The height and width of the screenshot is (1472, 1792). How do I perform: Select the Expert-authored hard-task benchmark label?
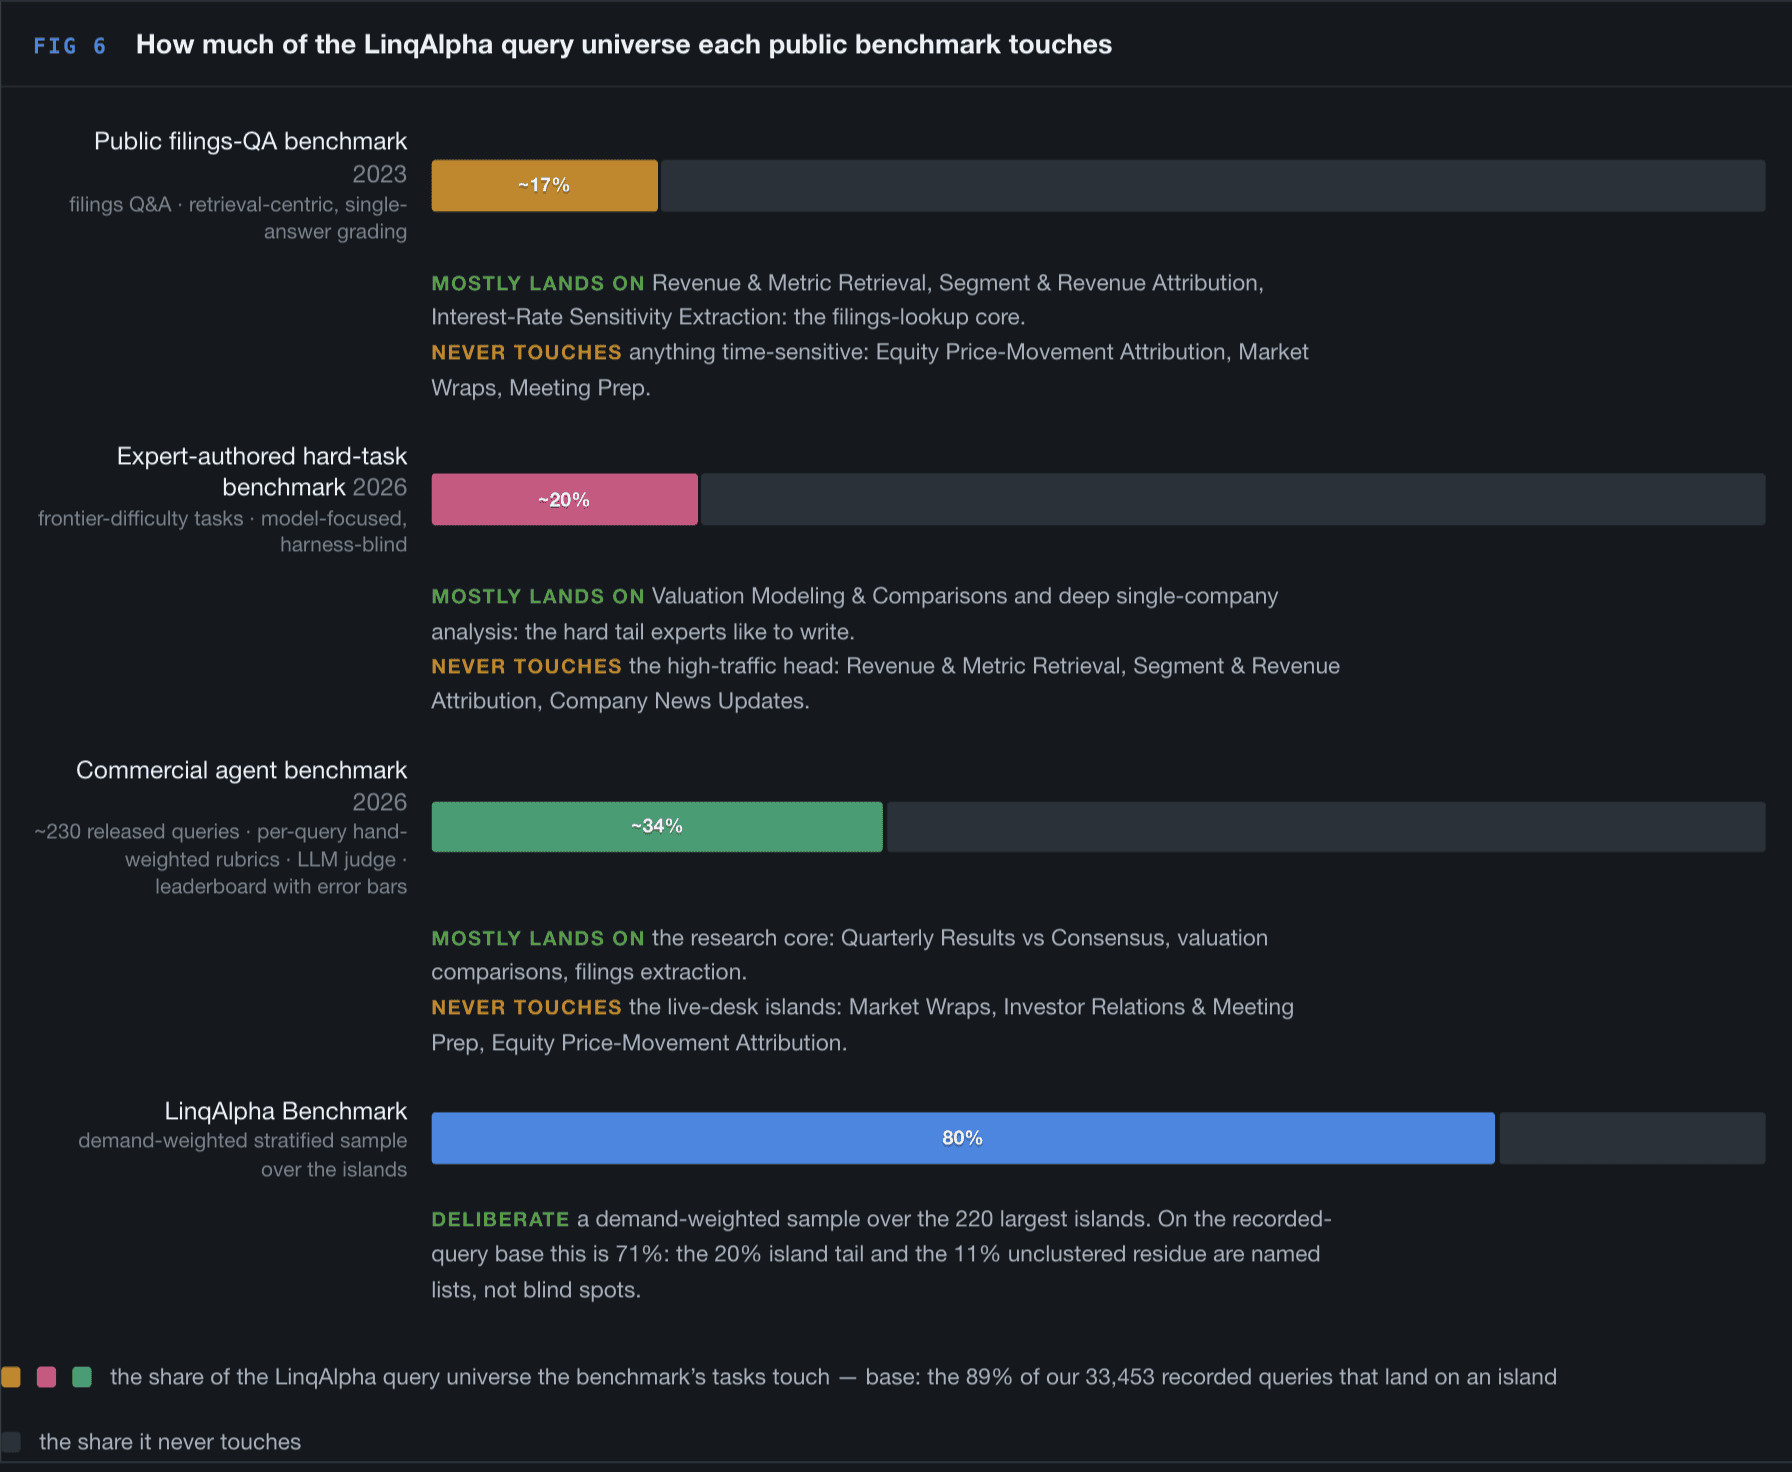262,471
